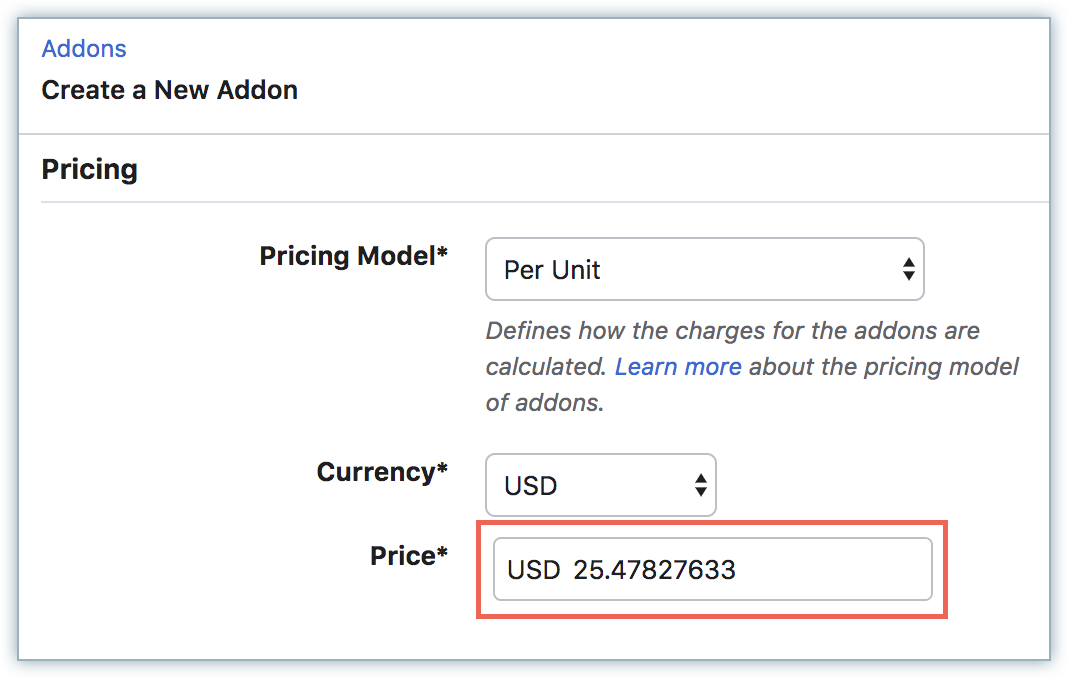Click the Pricing Model dropdown arrows
Image resolution: width=1068 pixels, height=678 pixels.
908,269
